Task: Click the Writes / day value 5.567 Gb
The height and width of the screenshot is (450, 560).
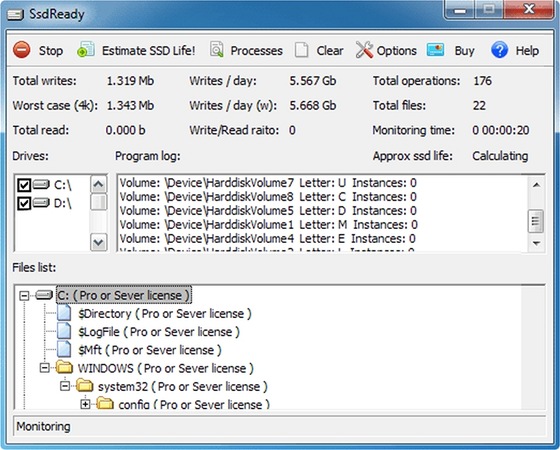Action: 313,81
